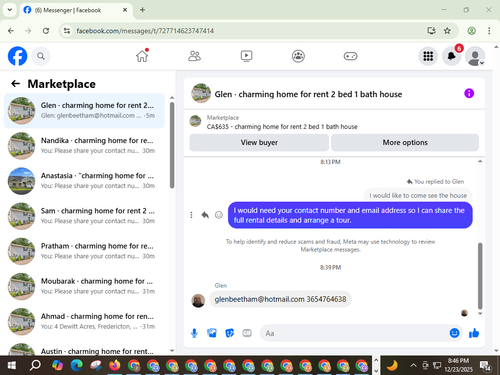
Task: Open Glen conversation in Marketplace list
Action: click(84, 111)
